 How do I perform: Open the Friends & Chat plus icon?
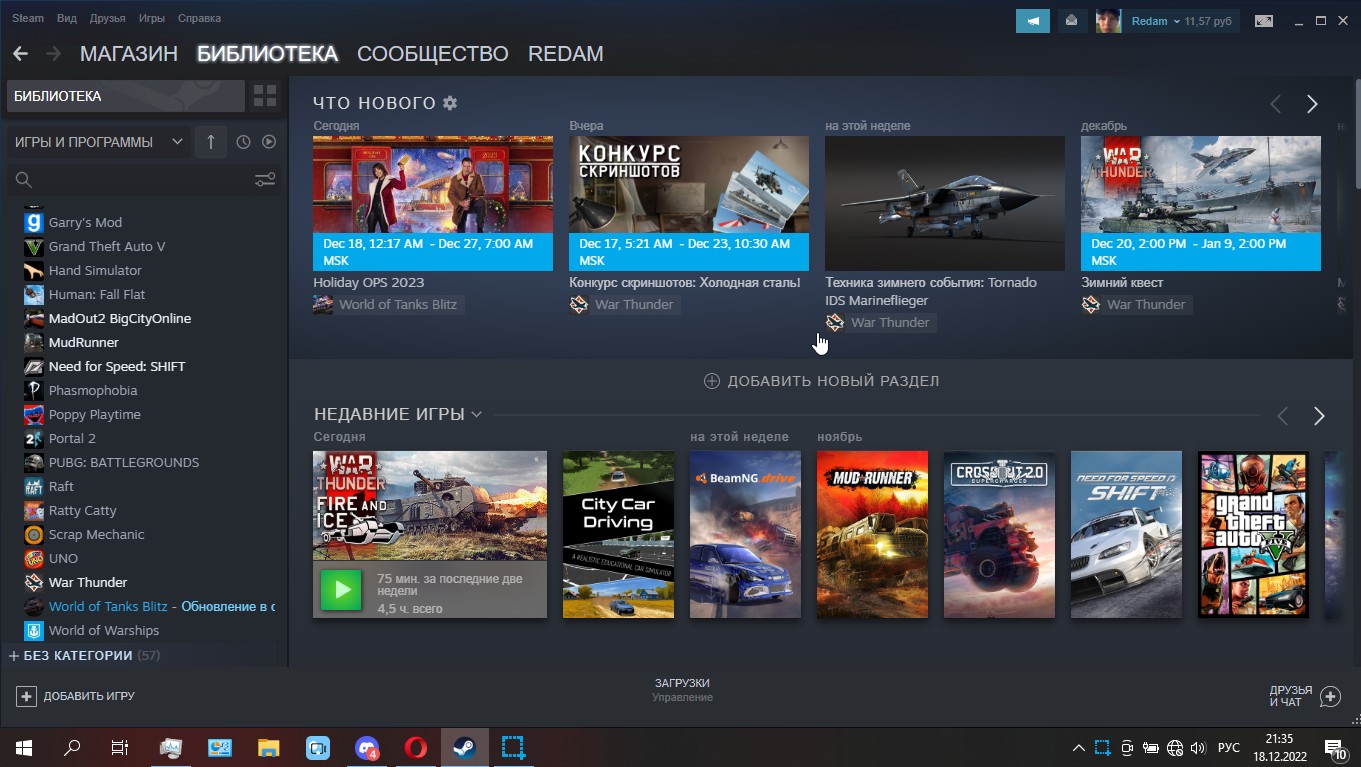[x=1330, y=696]
